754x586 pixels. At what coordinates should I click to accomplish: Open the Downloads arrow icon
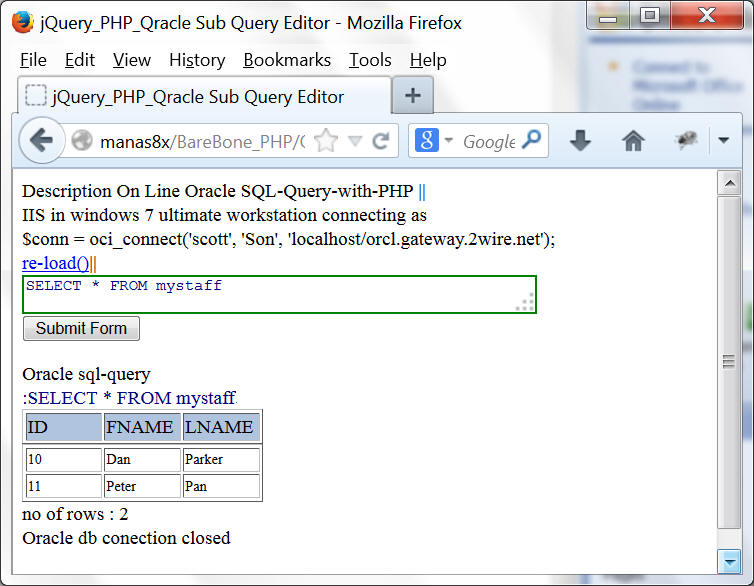[x=580, y=140]
